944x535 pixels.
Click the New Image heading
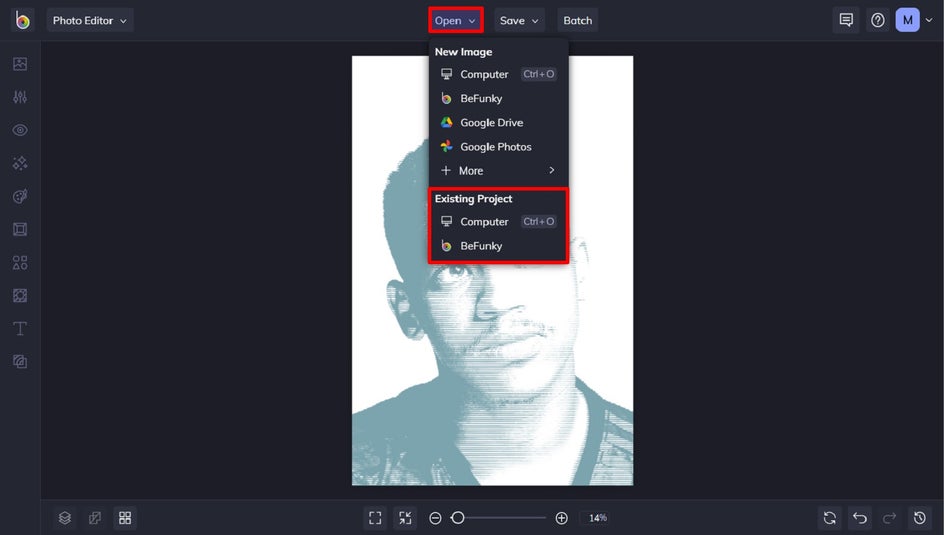pos(464,52)
